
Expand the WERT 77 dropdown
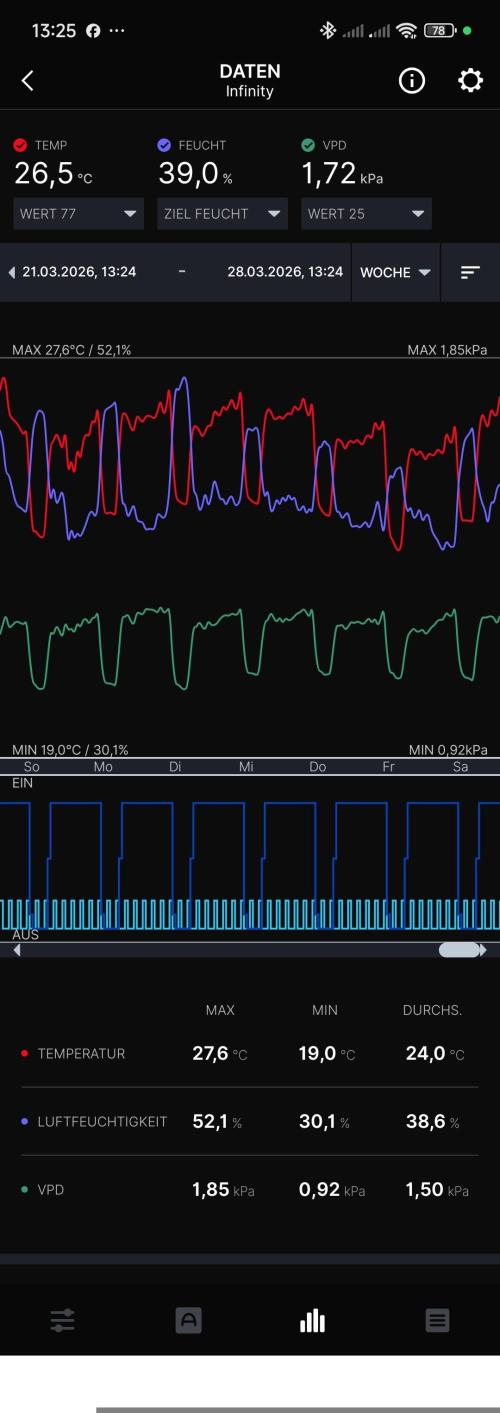[x=79, y=213]
